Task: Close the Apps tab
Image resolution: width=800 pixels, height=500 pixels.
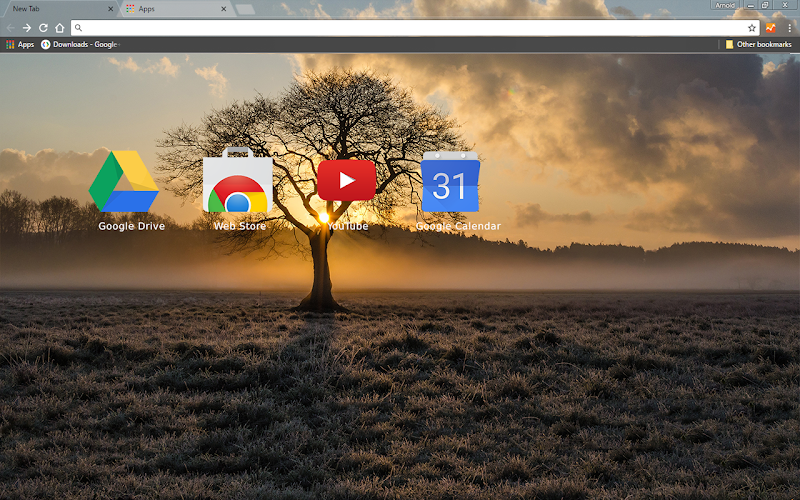Action: pos(223,9)
